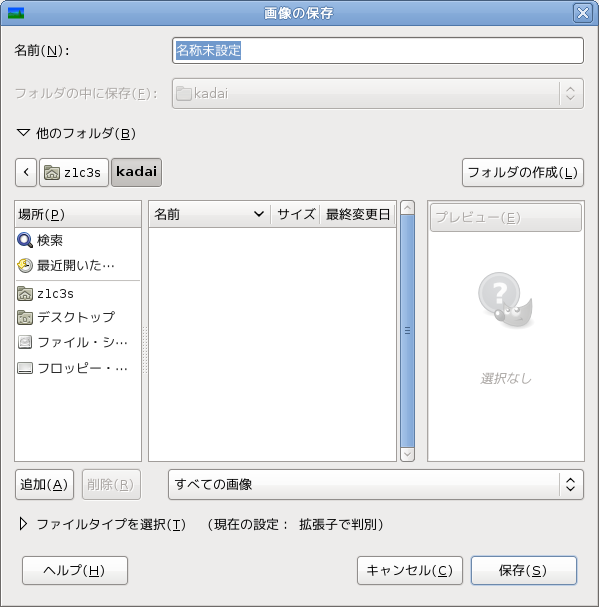Select the recently opened clock icon
This screenshot has height=607, width=599.
25,266
